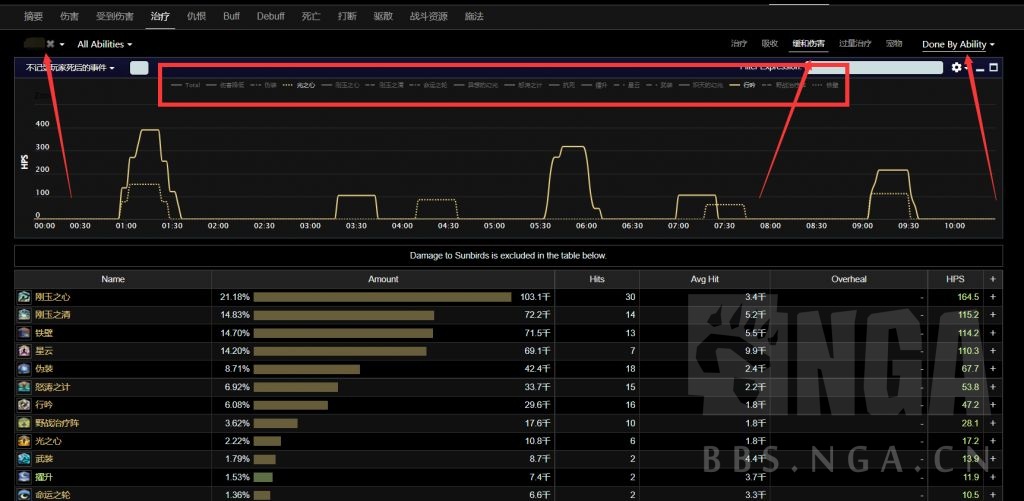Switch to the Debuff tab

coord(270,17)
